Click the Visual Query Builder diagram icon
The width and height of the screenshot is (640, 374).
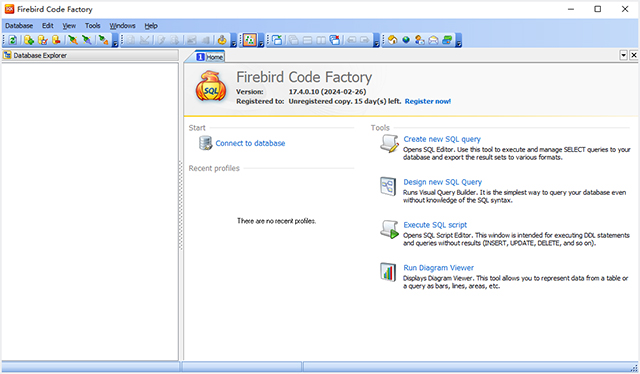pos(388,187)
